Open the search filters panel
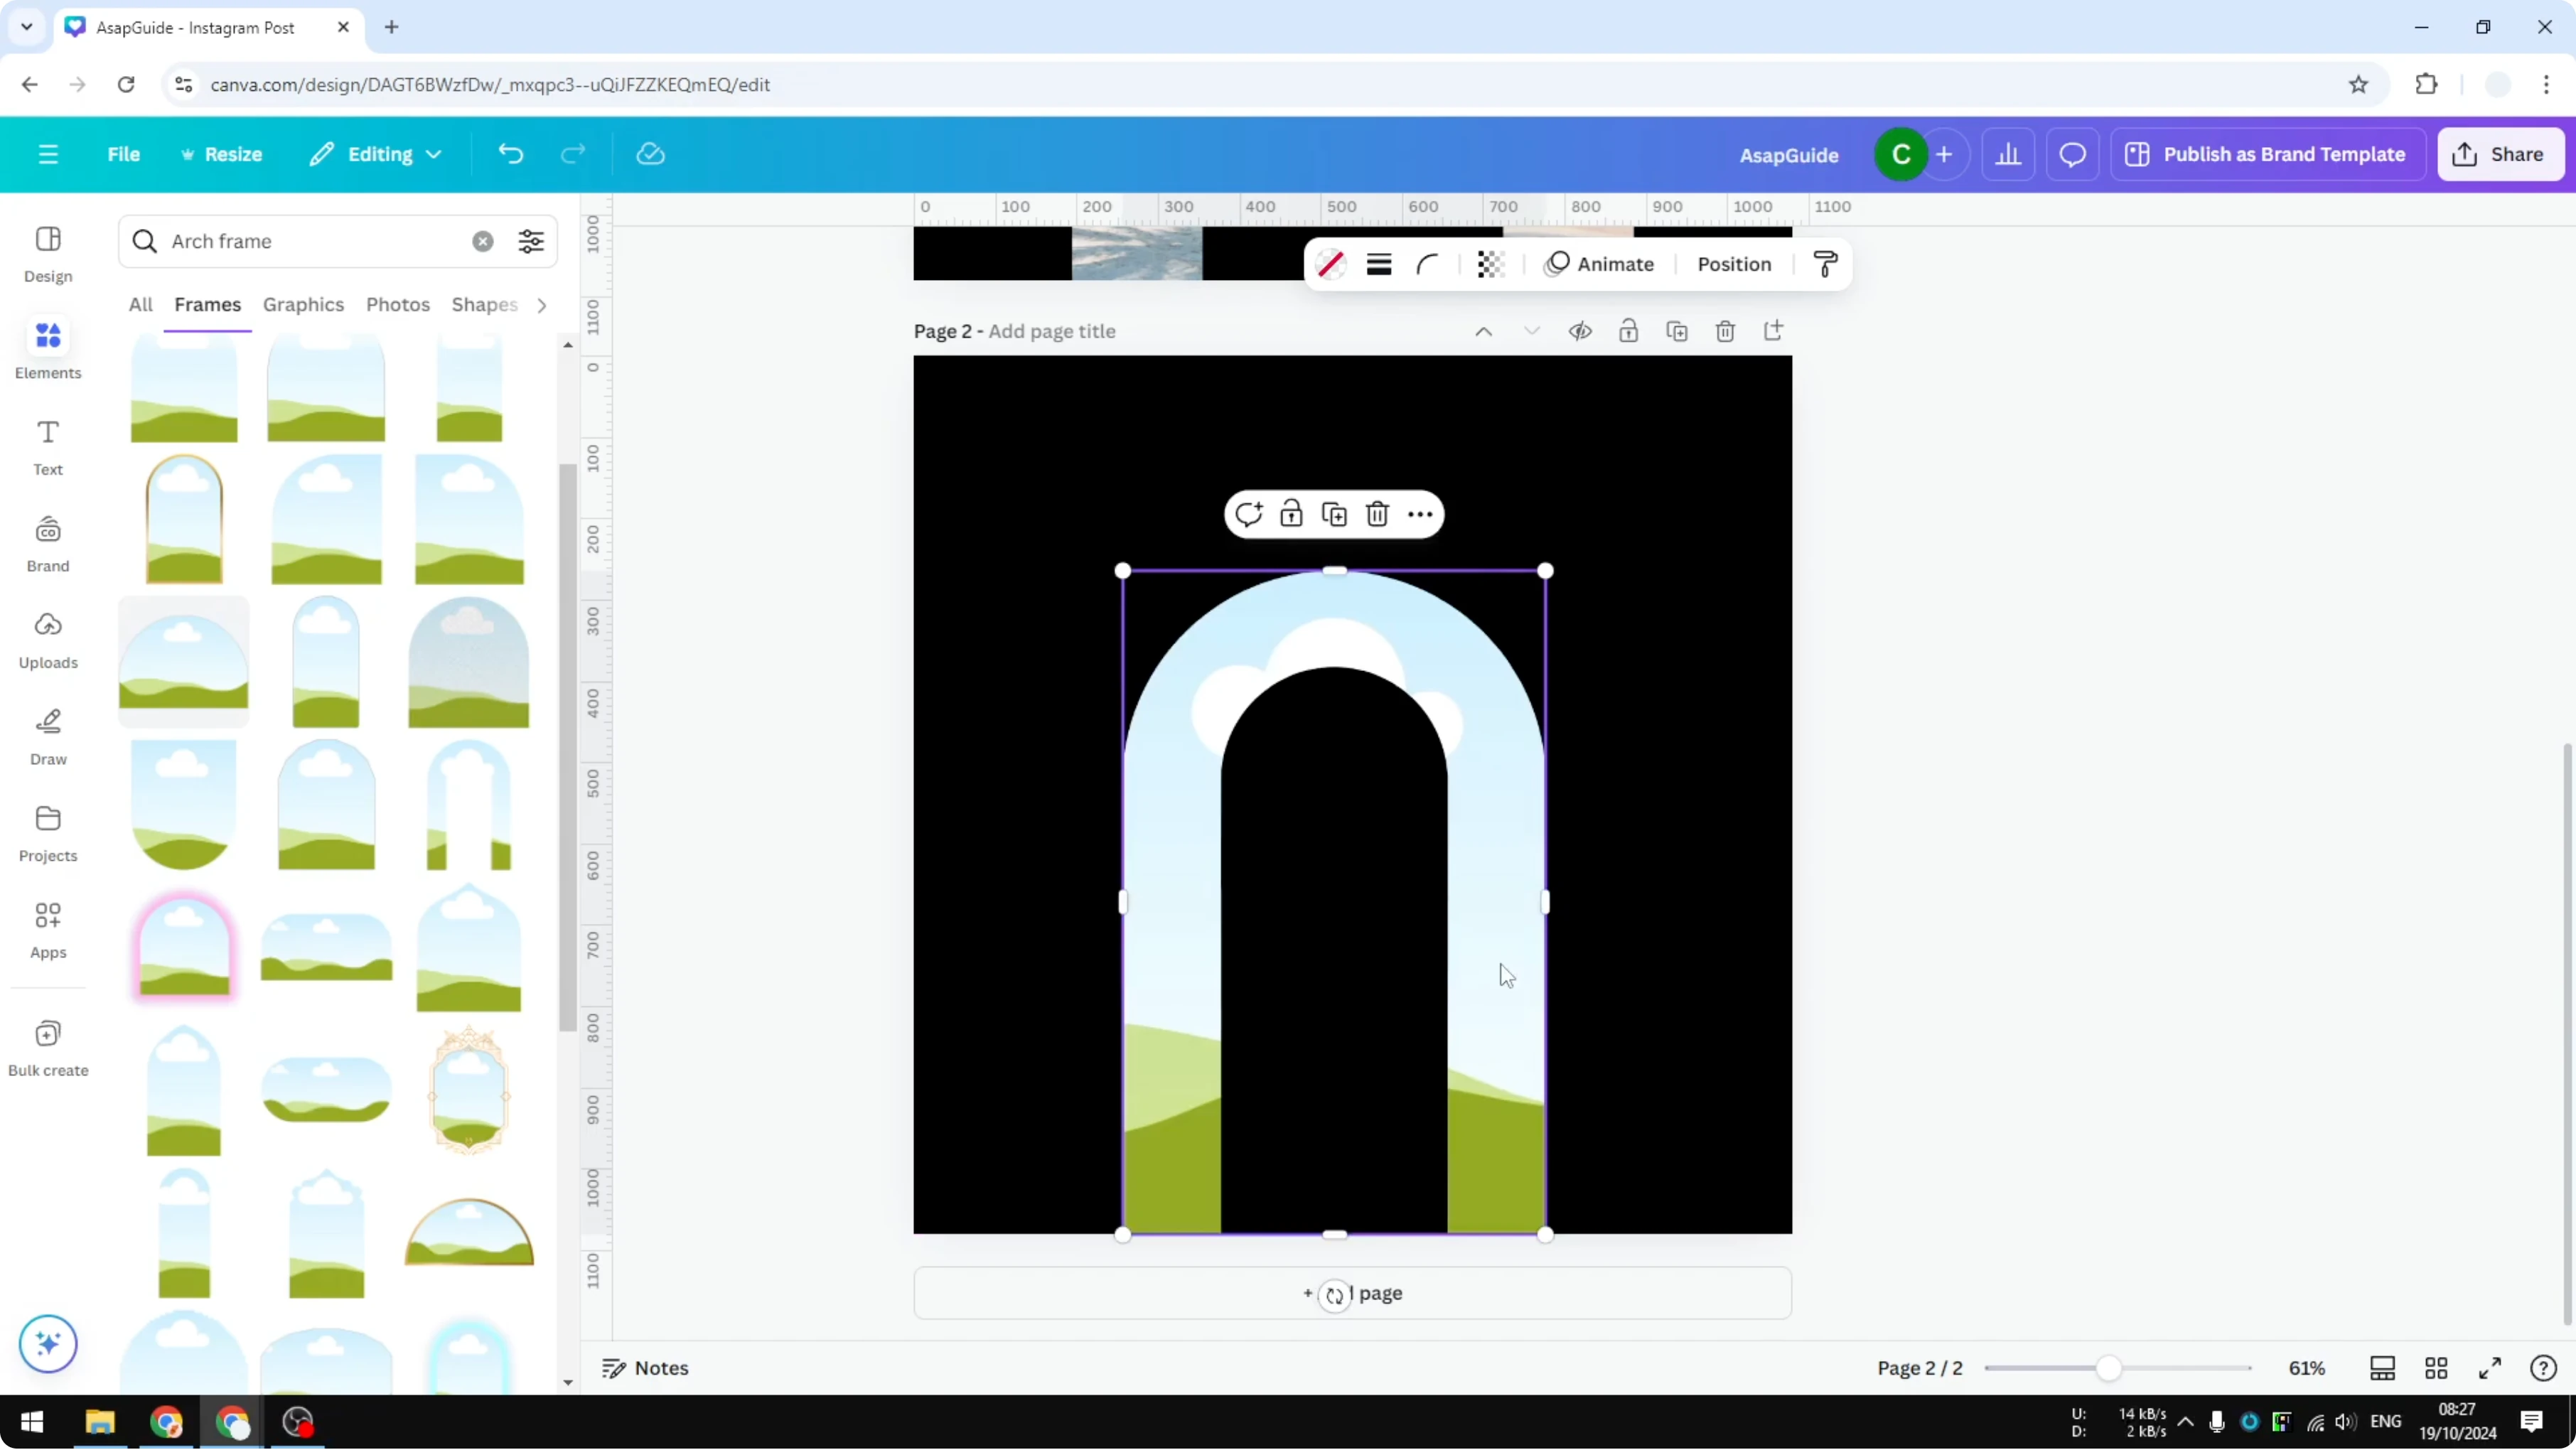2576x1450 pixels. 531,241
